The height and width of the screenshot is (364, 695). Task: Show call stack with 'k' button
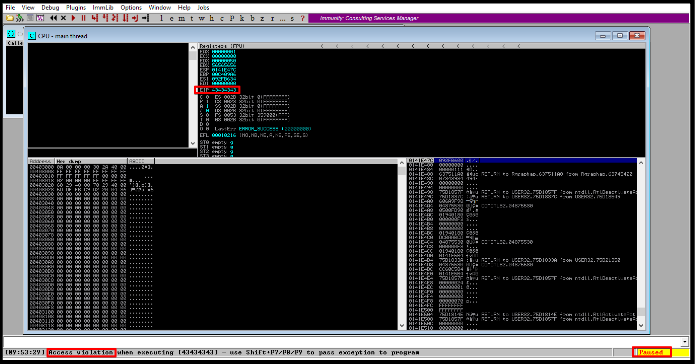(242, 18)
